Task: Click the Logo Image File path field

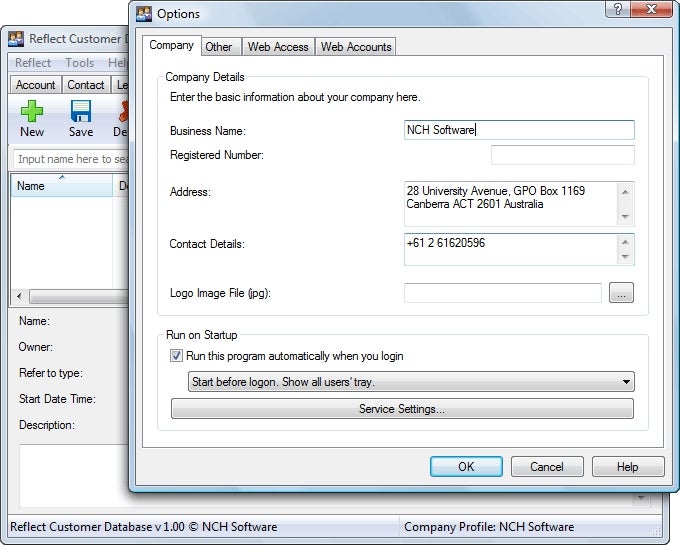Action: tap(503, 293)
